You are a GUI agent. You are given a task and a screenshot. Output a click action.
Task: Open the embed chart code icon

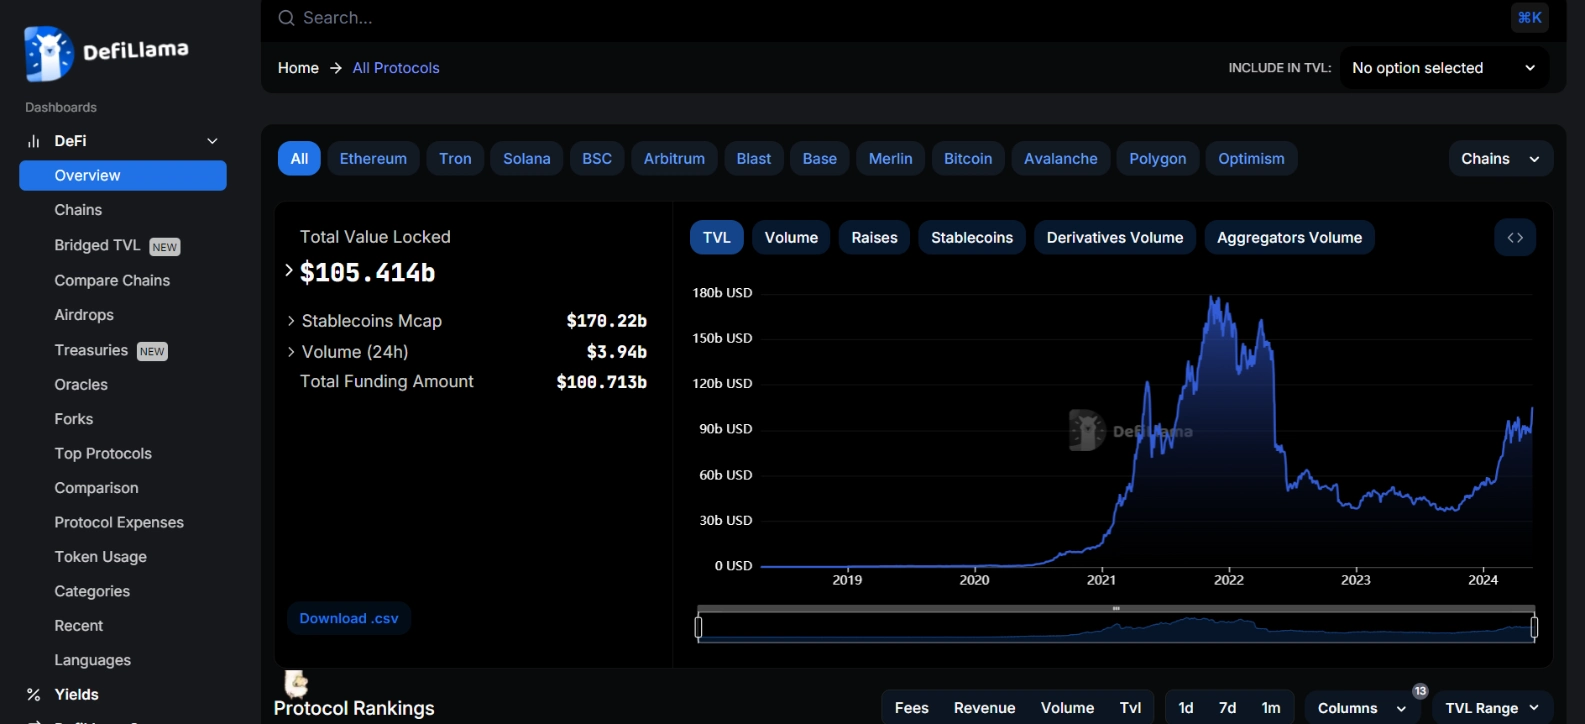click(x=1515, y=237)
